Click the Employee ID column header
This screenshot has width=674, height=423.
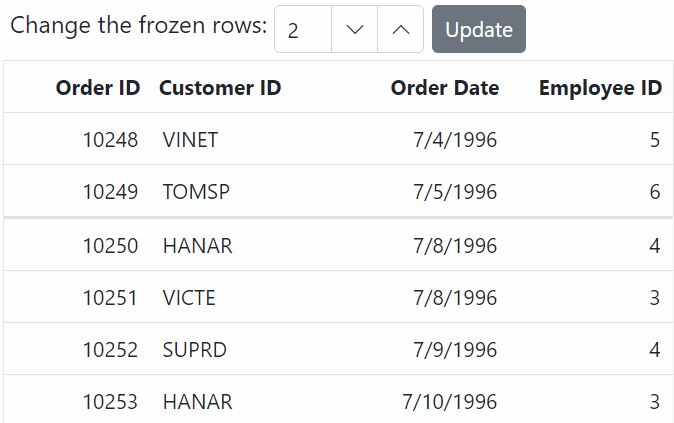(x=600, y=88)
